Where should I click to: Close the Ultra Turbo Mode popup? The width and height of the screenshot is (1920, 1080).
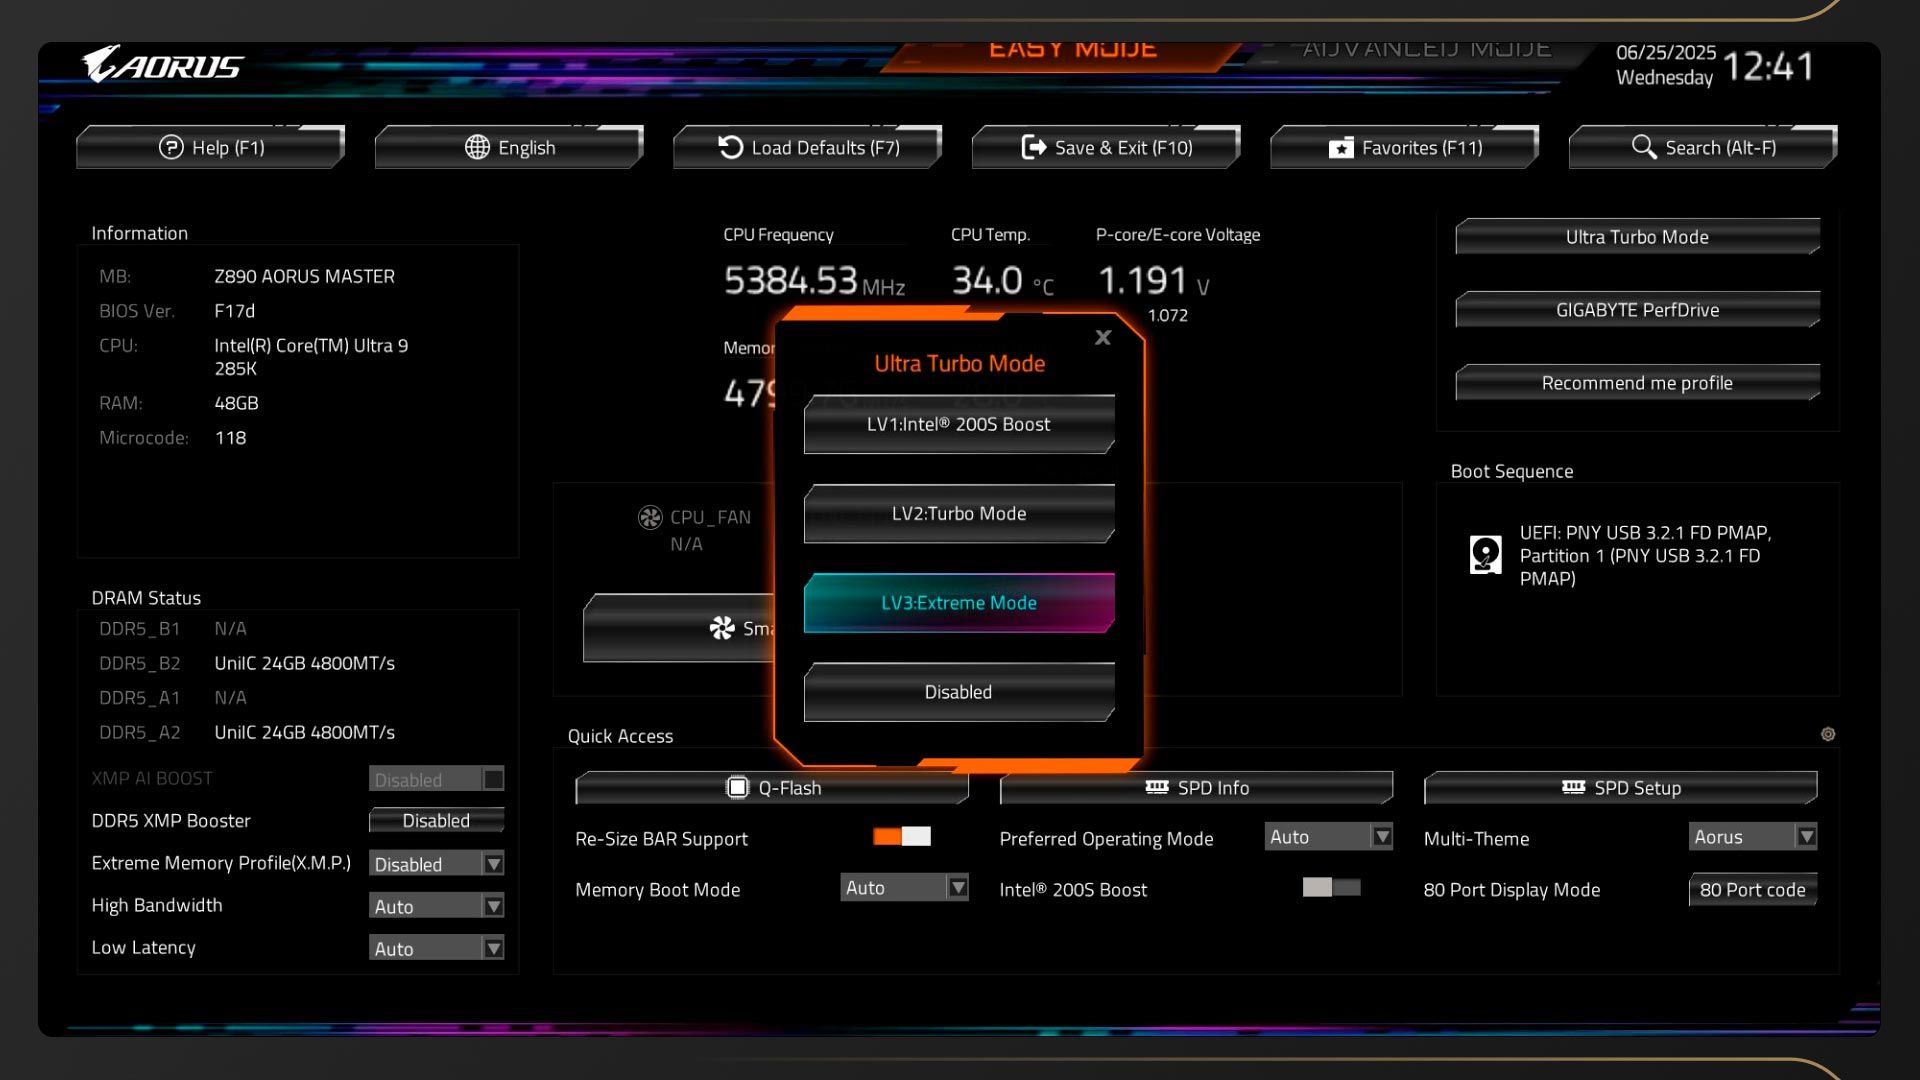click(1103, 338)
